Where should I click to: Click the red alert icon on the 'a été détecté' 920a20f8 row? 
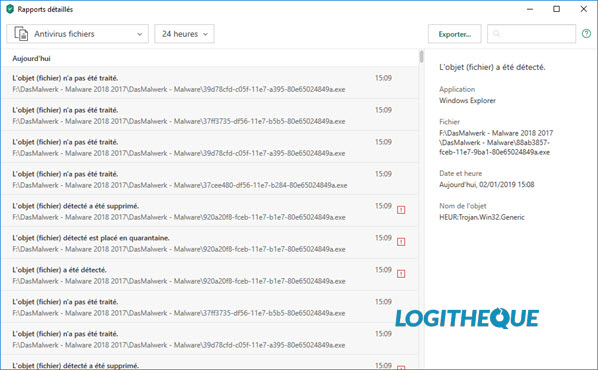(x=401, y=273)
